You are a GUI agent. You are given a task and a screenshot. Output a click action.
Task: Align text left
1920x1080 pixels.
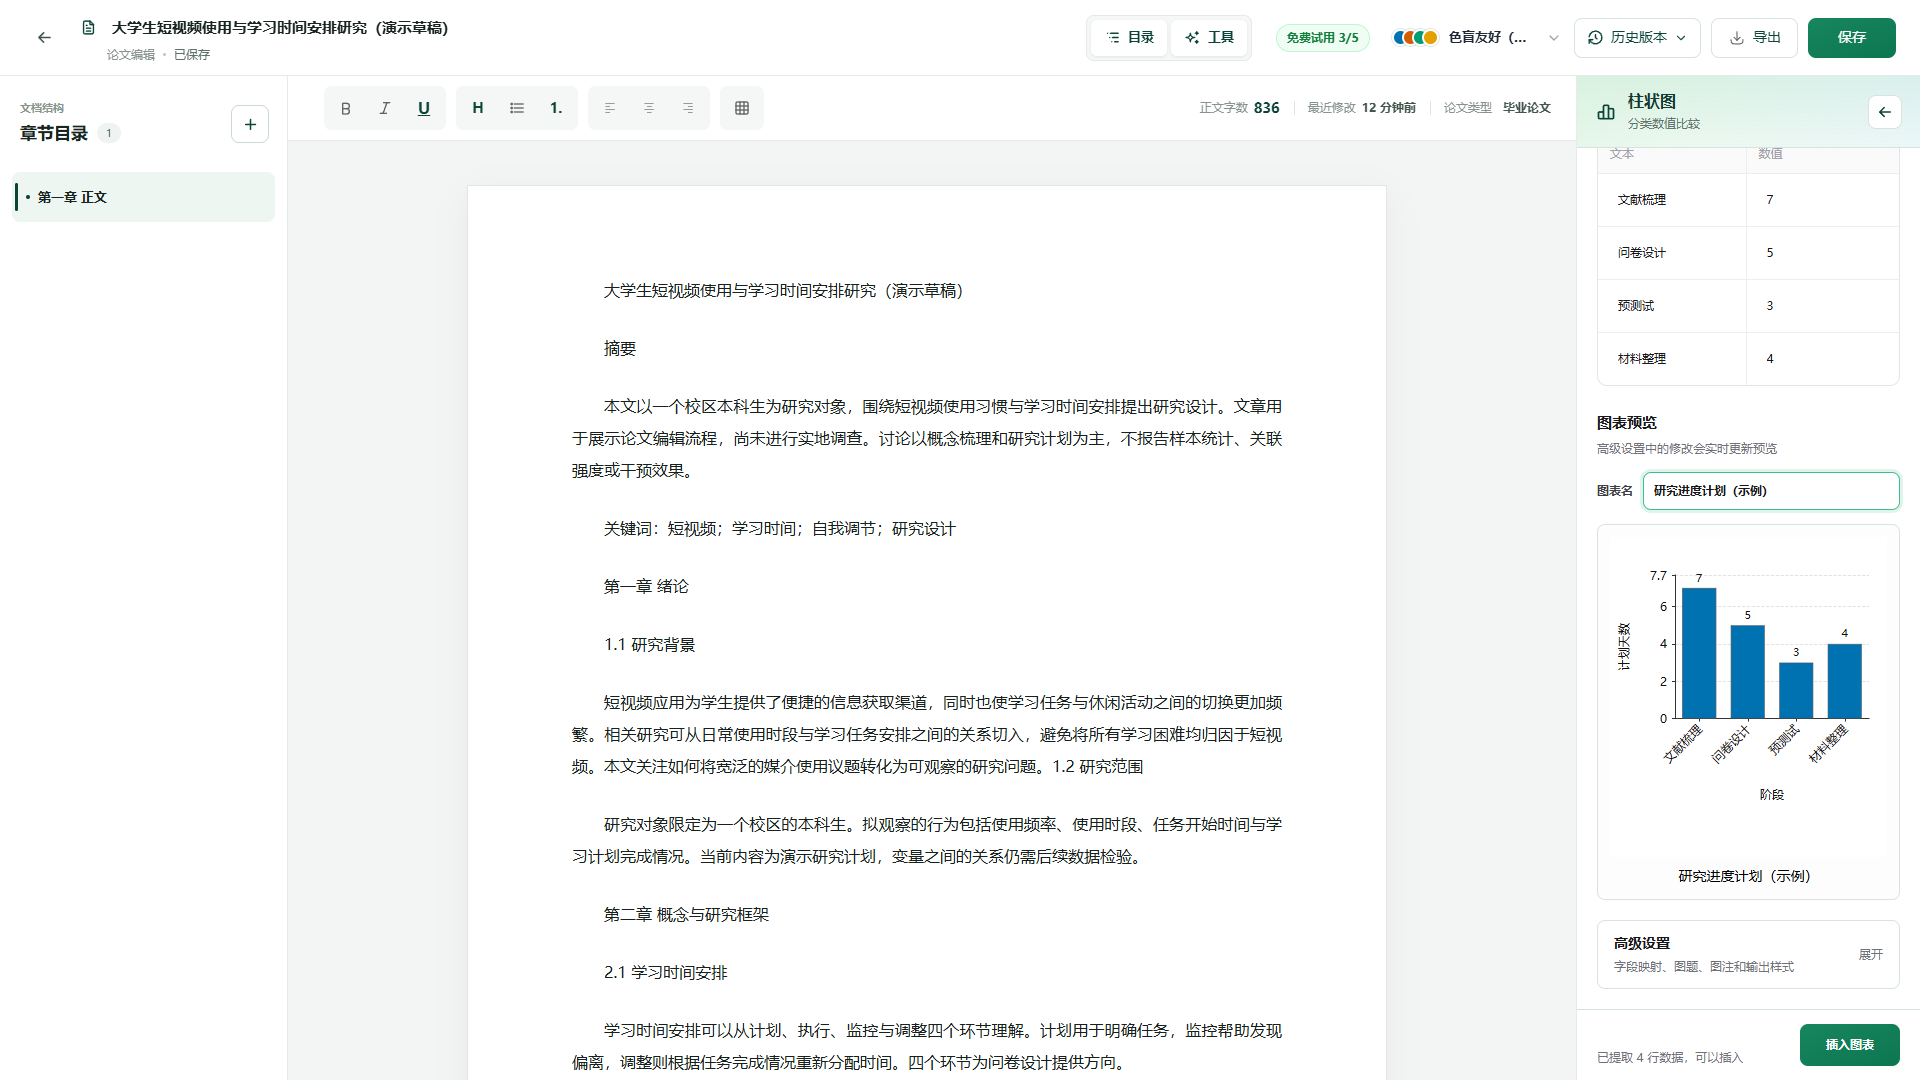610,108
